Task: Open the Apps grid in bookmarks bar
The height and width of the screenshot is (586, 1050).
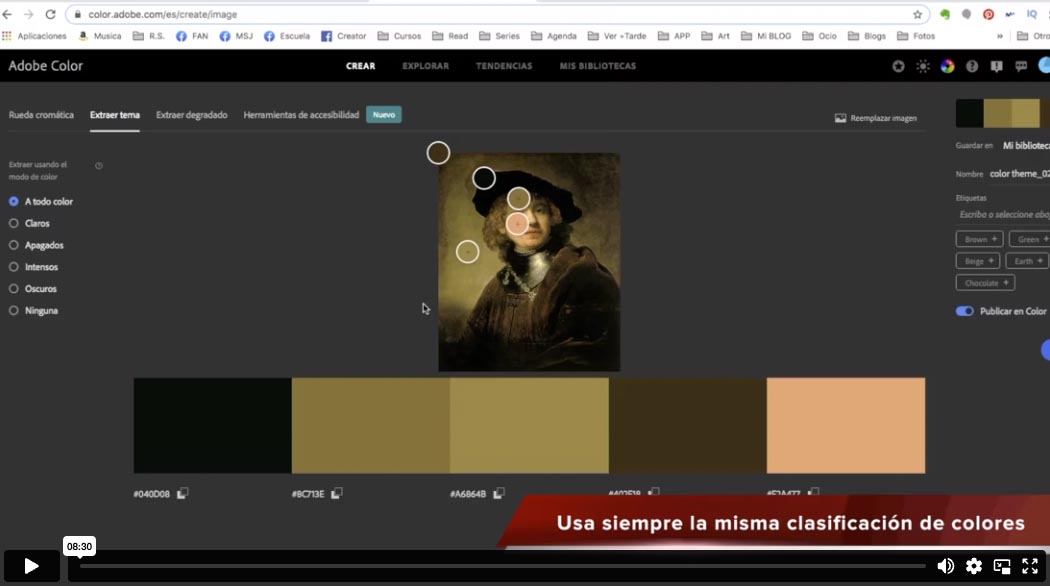Action: pyautogui.click(x=7, y=36)
